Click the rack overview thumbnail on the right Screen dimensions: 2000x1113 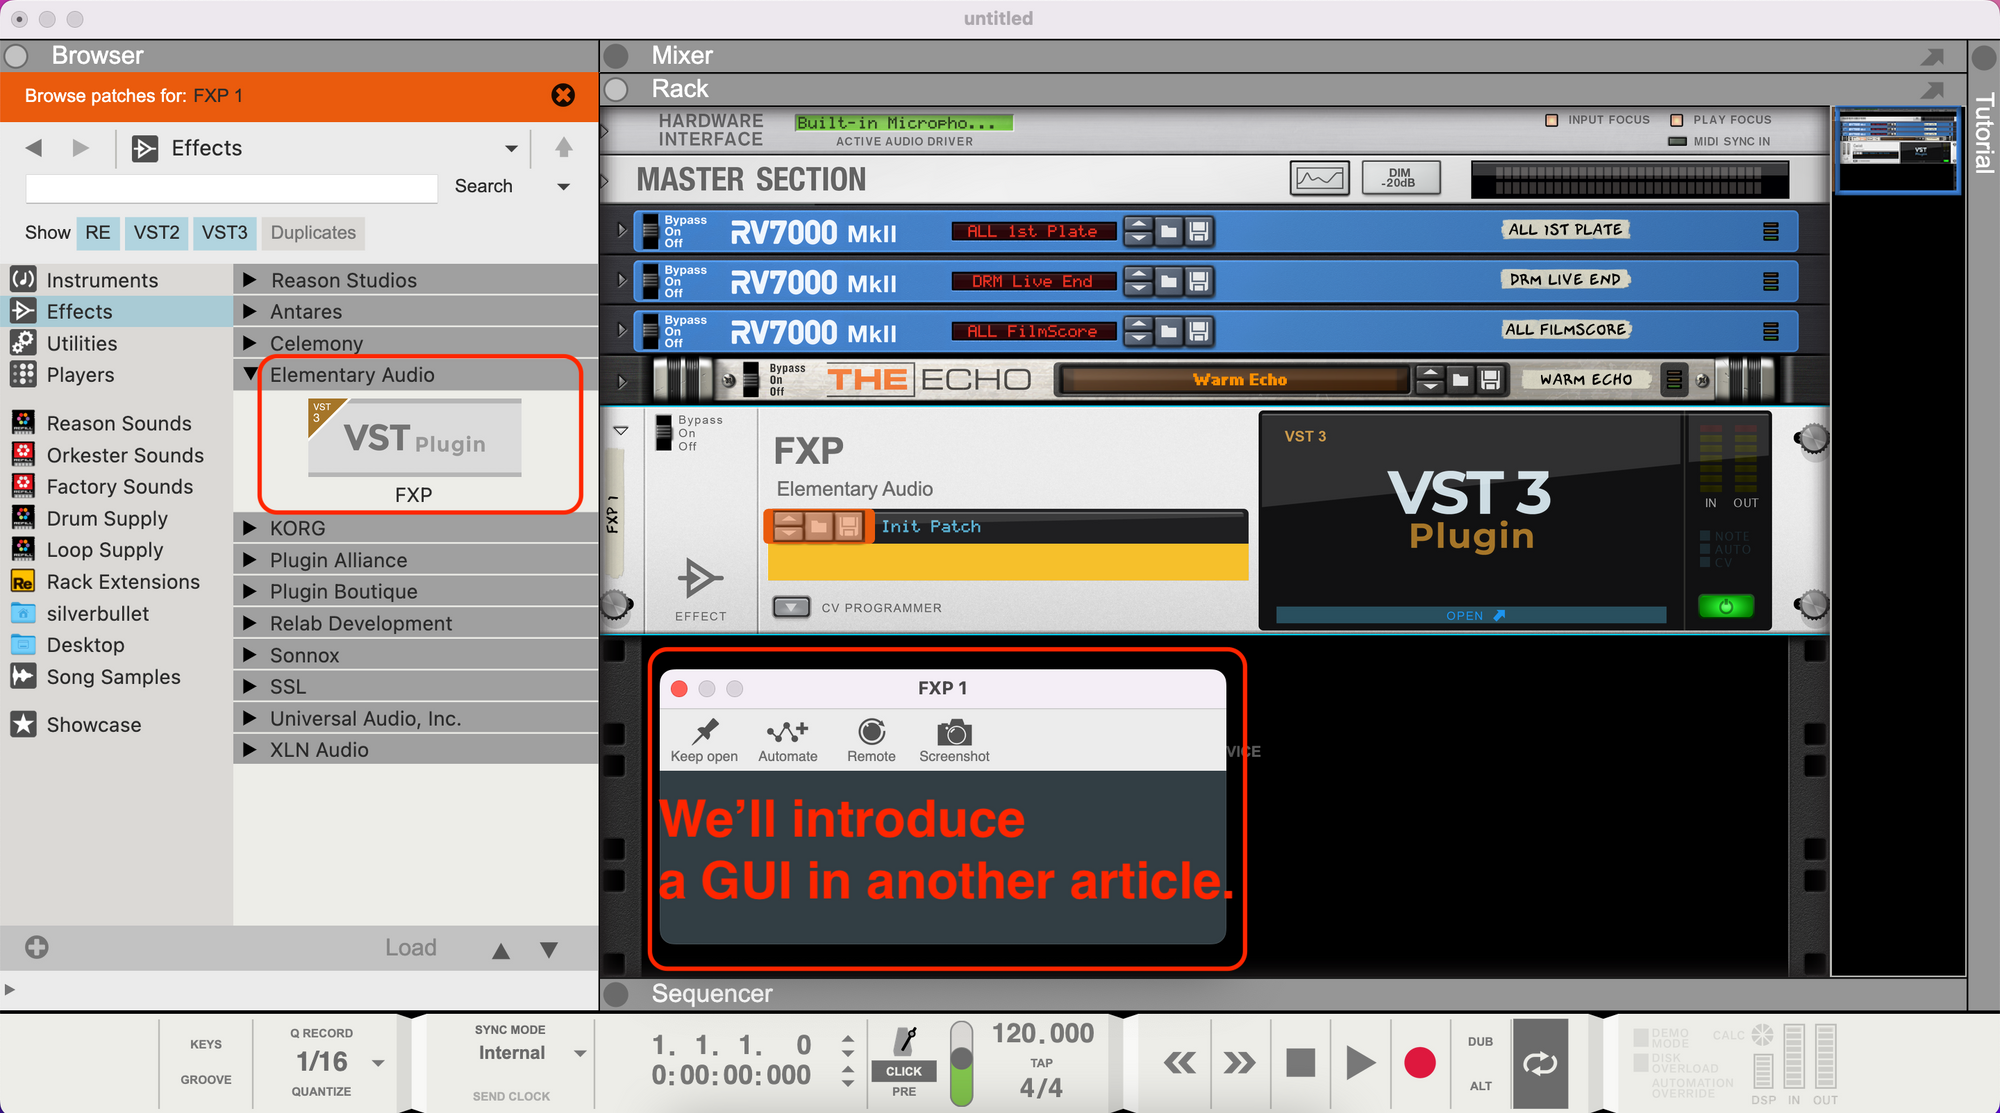[1897, 151]
